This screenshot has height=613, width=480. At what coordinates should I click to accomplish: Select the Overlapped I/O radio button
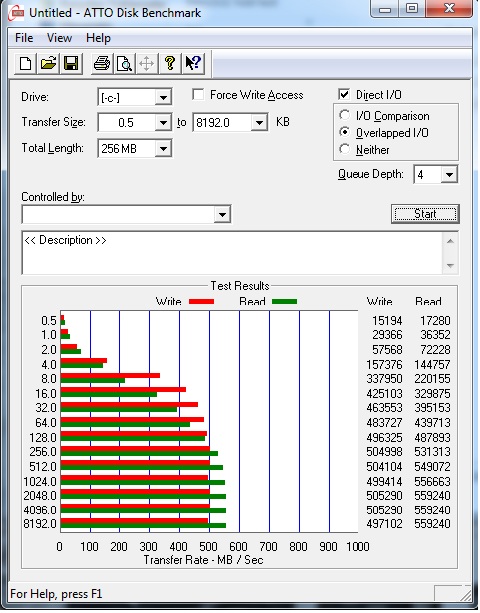(x=344, y=132)
